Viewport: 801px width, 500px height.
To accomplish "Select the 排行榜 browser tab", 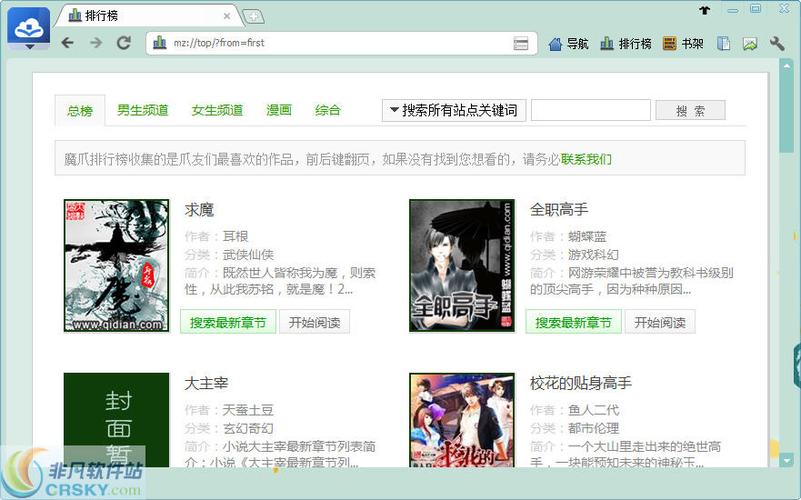I will (x=147, y=16).
